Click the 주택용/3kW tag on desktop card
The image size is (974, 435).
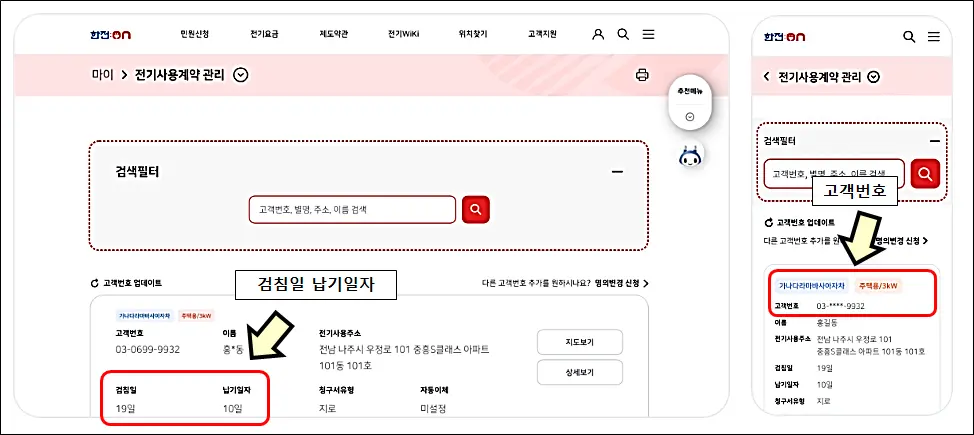tap(196, 316)
